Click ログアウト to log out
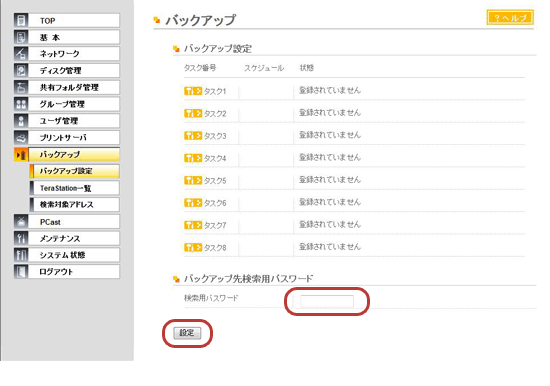Image resolution: width=550 pixels, height=386 pixels. tap(74, 272)
